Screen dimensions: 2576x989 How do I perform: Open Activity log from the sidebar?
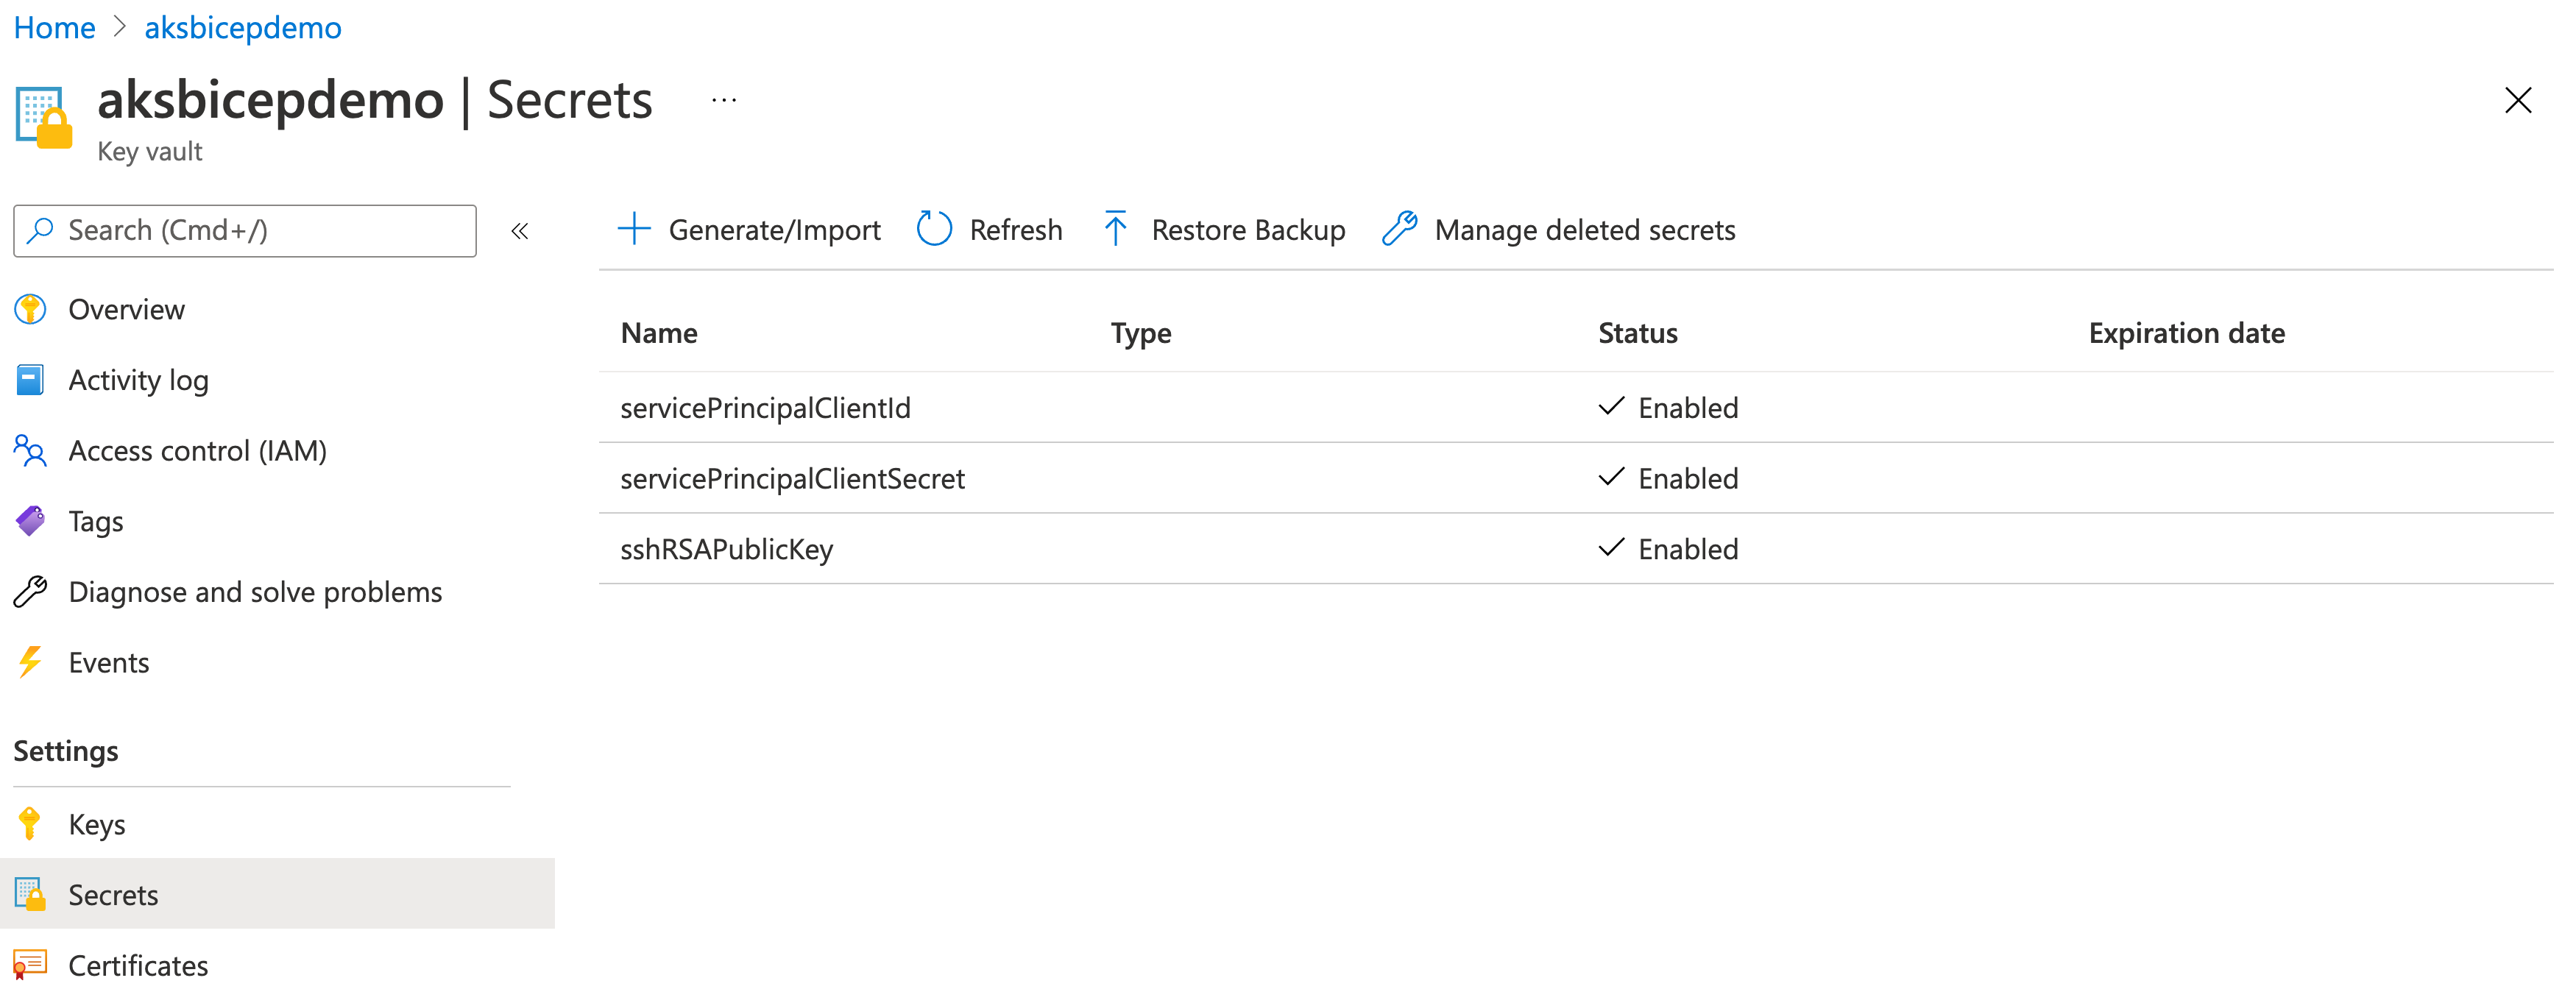tap(138, 381)
